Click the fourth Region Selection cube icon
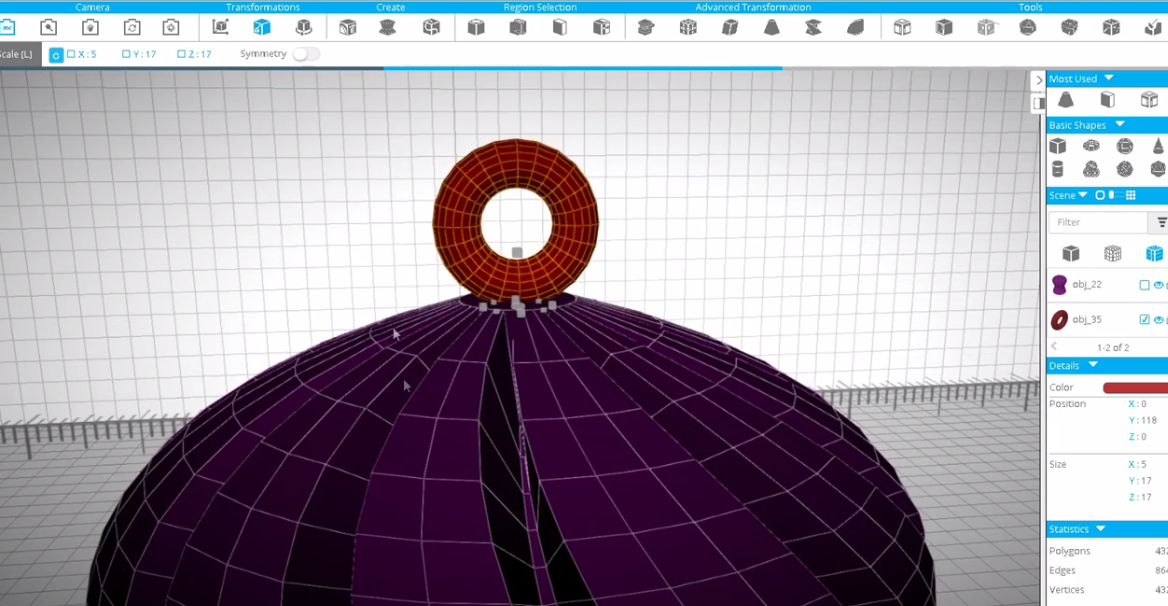This screenshot has height=606, width=1168. 601,28
